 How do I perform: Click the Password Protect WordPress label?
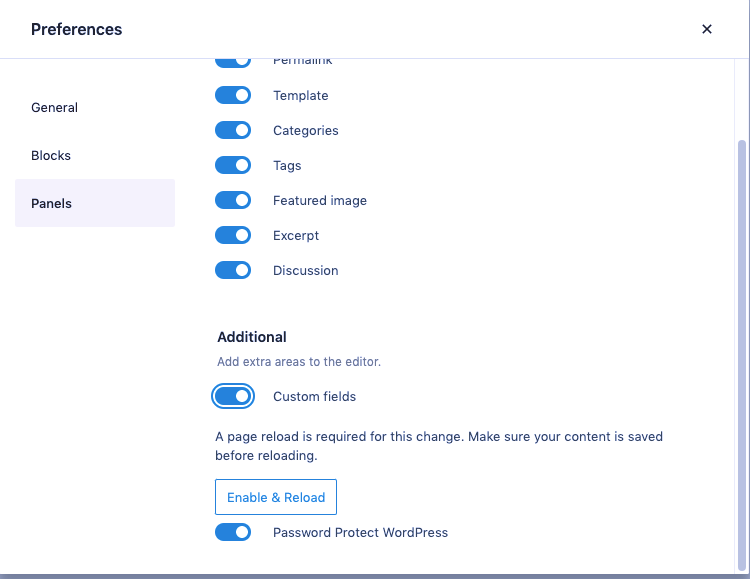tap(360, 533)
